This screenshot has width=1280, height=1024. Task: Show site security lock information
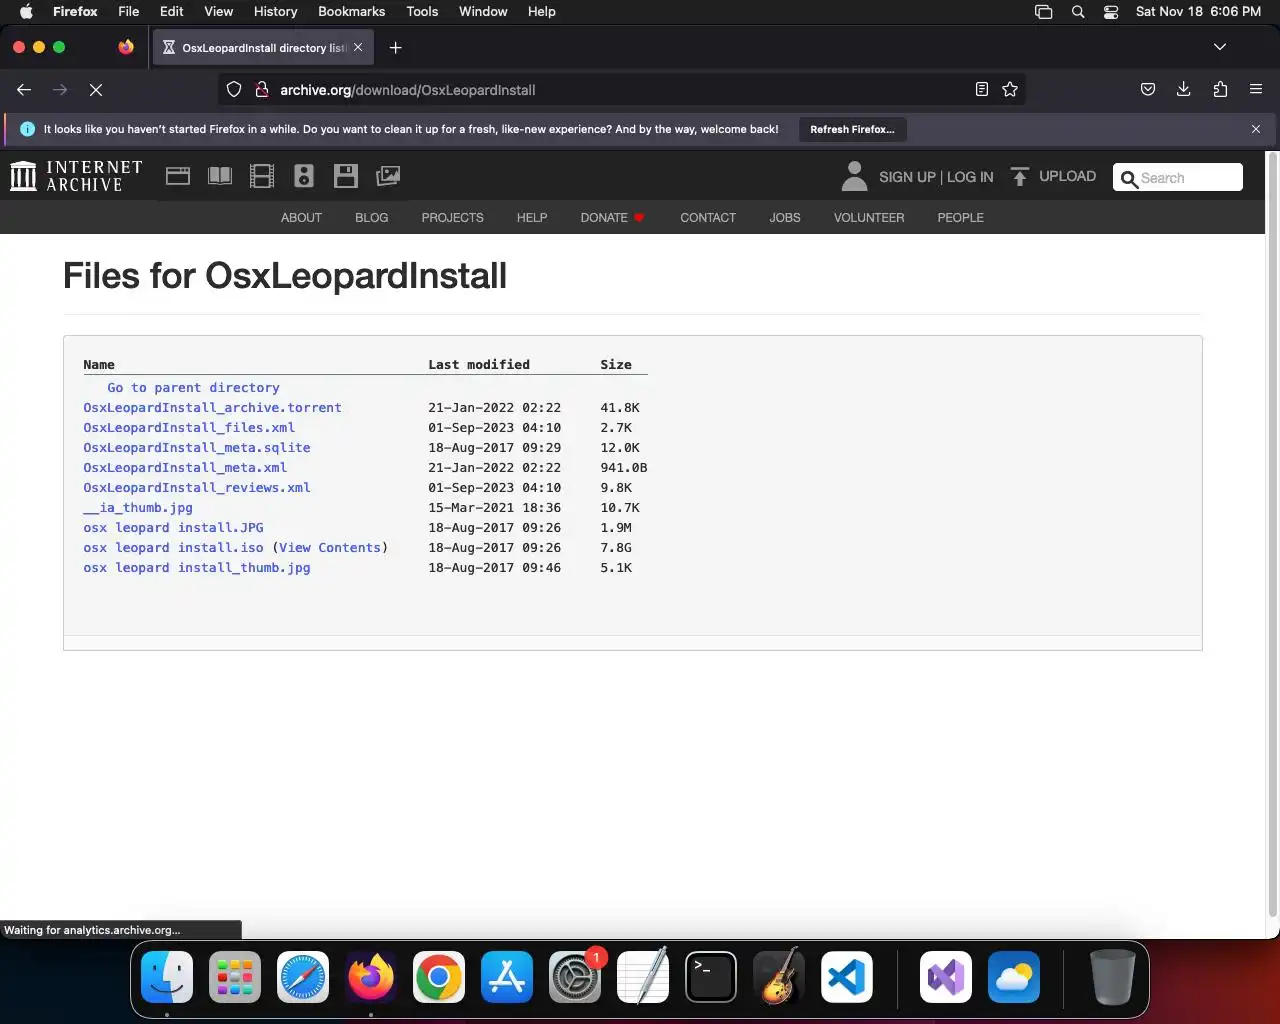click(262, 90)
